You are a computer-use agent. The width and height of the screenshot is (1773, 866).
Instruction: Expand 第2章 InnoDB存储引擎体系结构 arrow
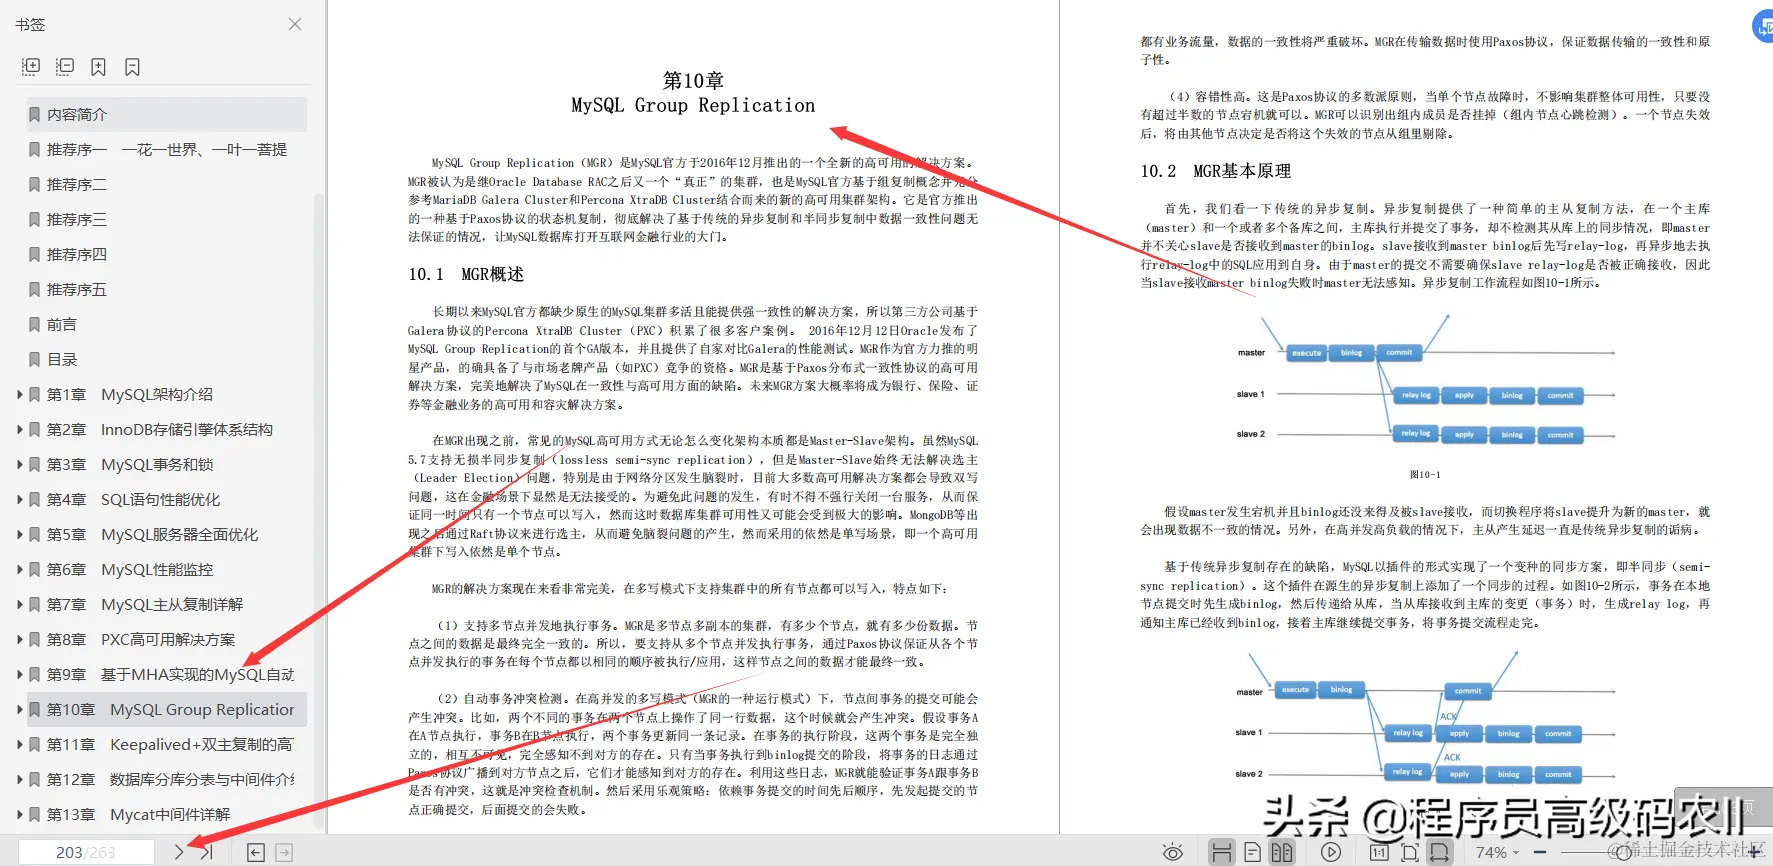(19, 429)
